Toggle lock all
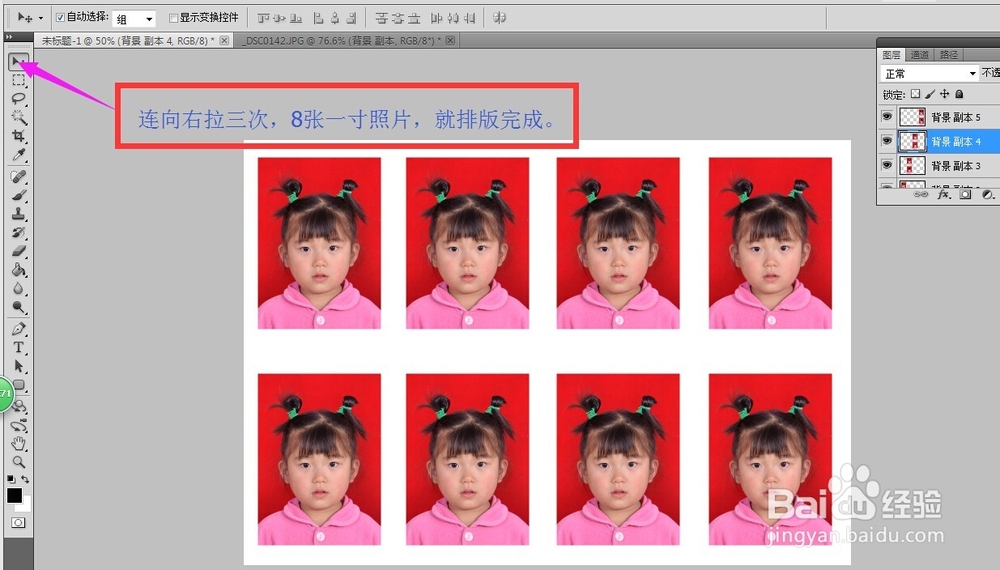This screenshot has height=570, width=1000. [x=959, y=94]
